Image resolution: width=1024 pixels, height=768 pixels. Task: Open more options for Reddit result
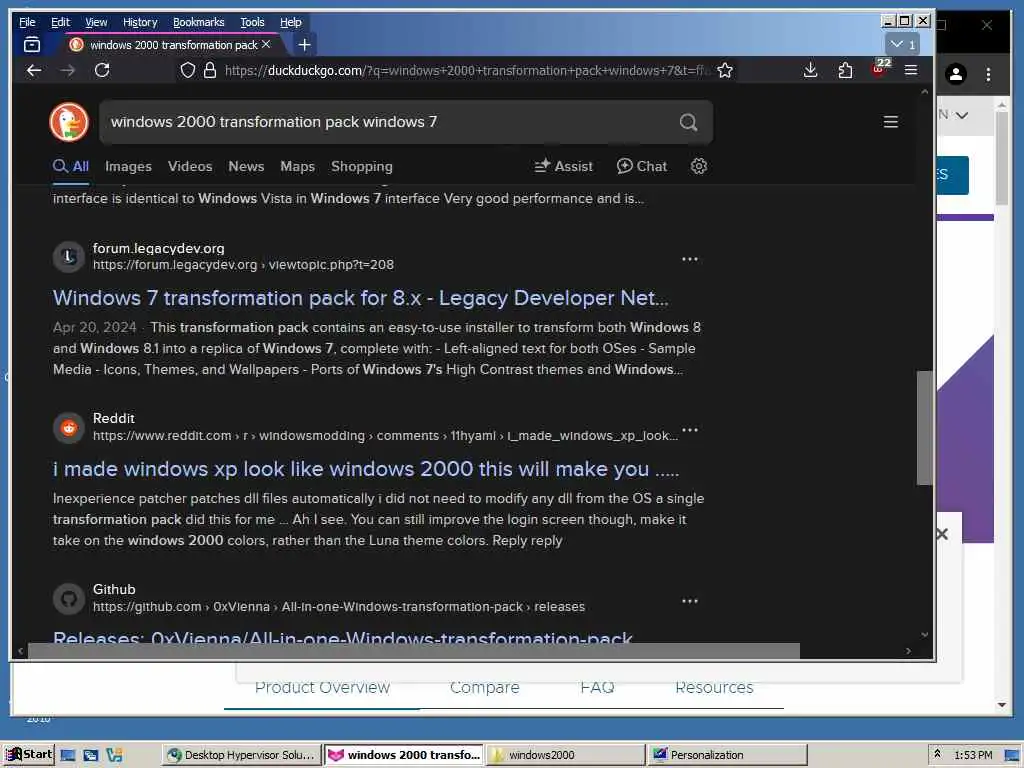pyautogui.click(x=690, y=430)
